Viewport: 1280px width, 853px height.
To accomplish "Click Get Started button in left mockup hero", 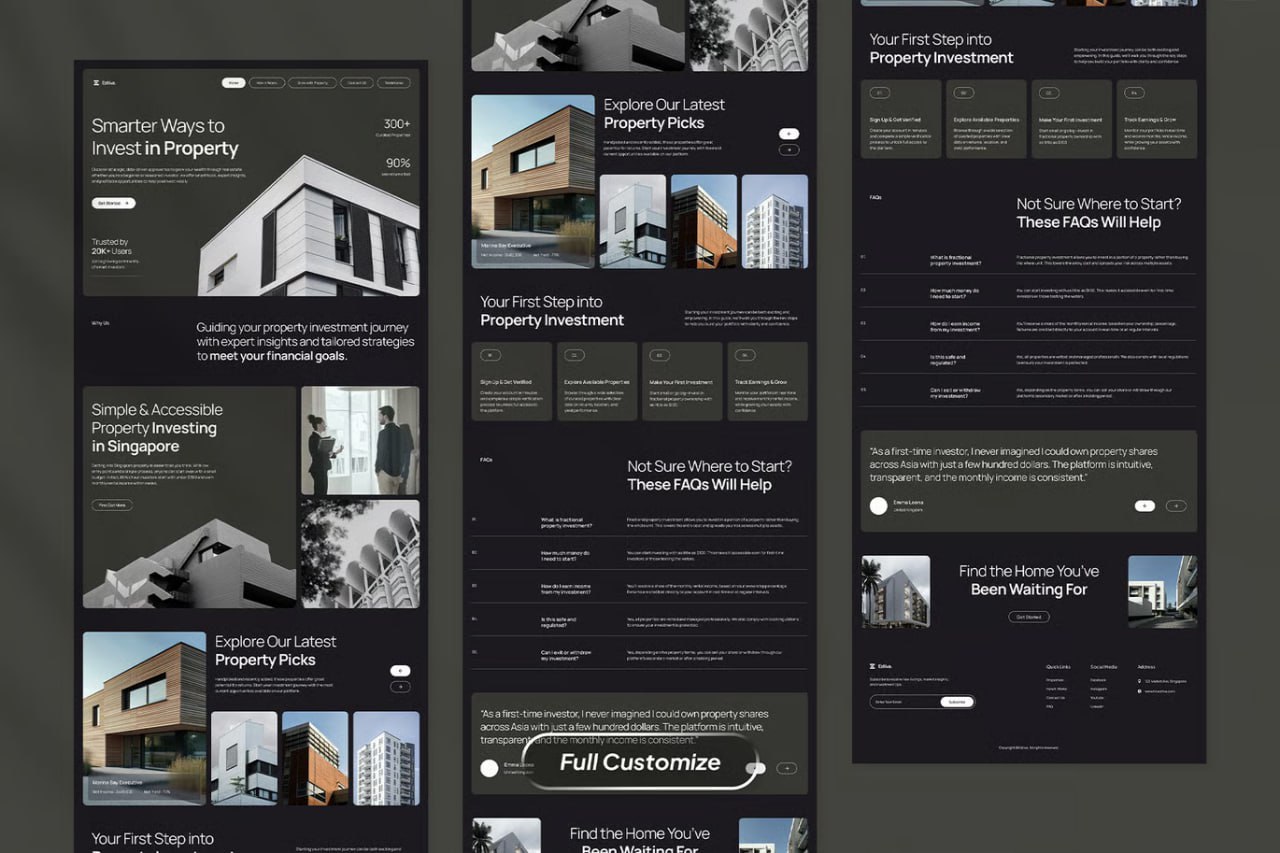I will tap(114, 203).
